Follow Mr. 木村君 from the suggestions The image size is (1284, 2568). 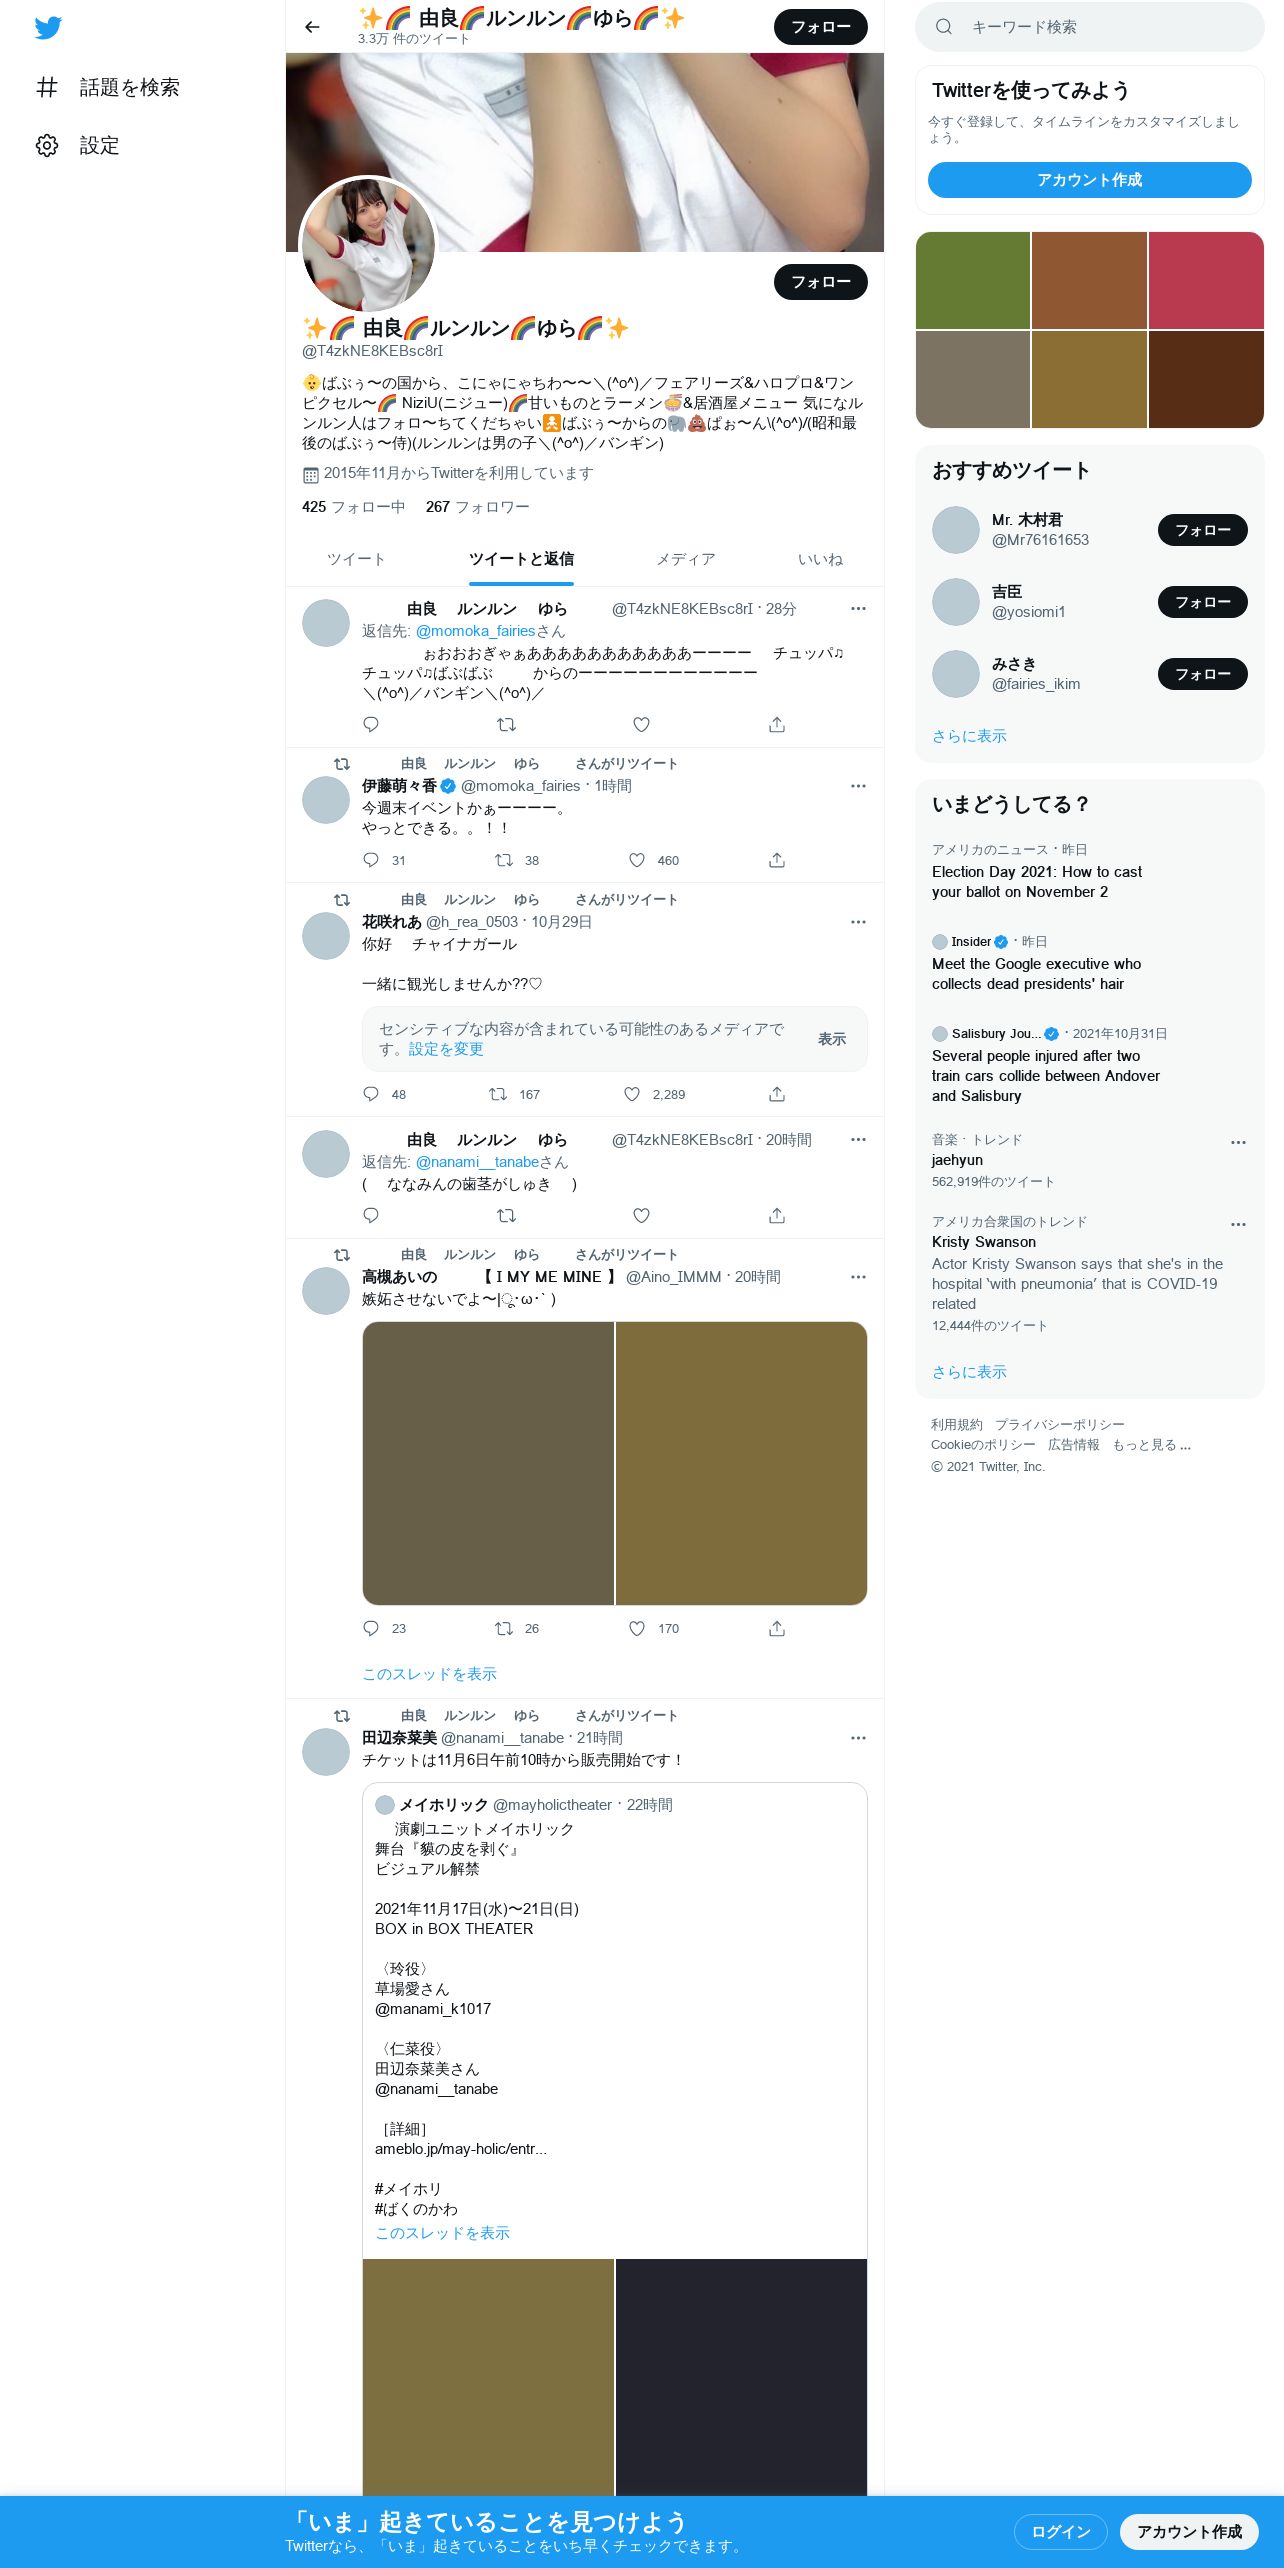point(1202,530)
